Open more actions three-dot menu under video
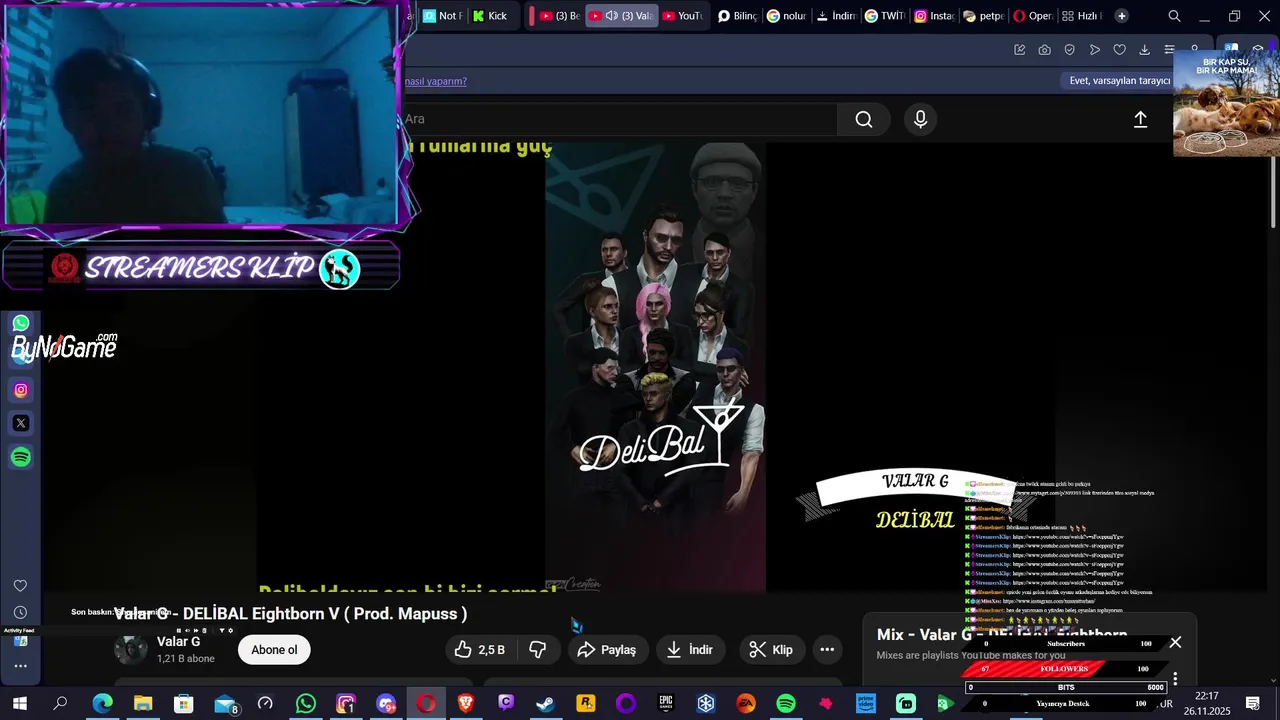Image resolution: width=1280 pixels, height=720 pixels. coord(827,650)
